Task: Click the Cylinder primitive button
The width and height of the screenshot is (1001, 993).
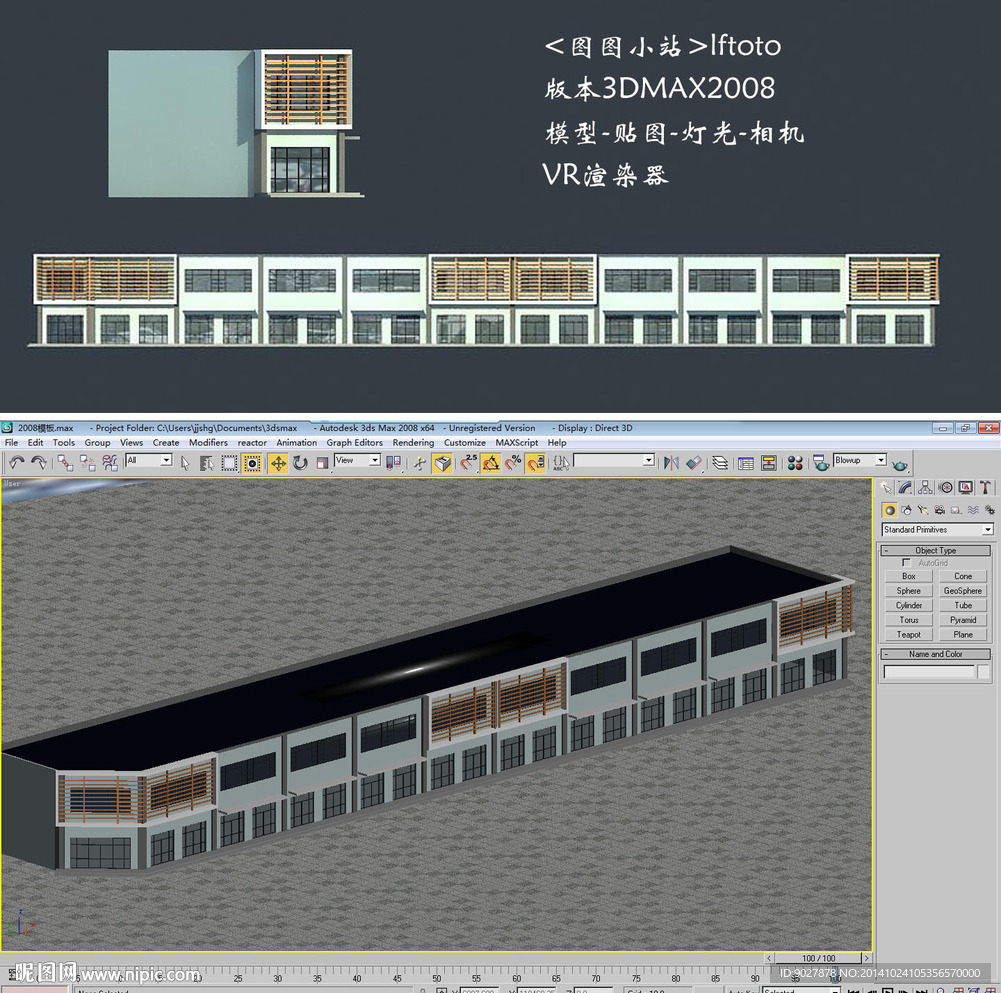Action: point(908,605)
